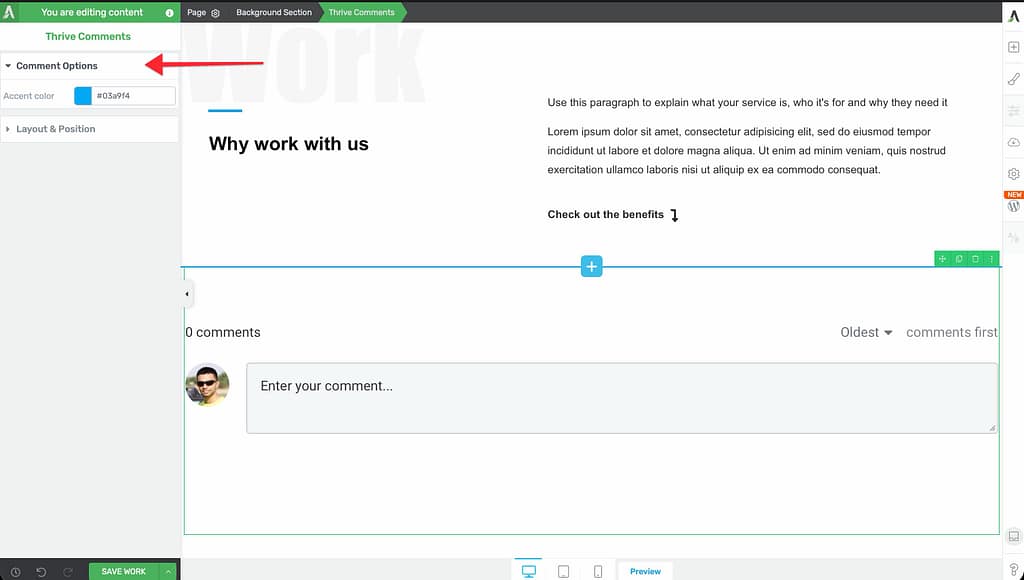The width and height of the screenshot is (1024, 580).
Task: Open the Oldest comments sort dropdown
Action: [866, 332]
